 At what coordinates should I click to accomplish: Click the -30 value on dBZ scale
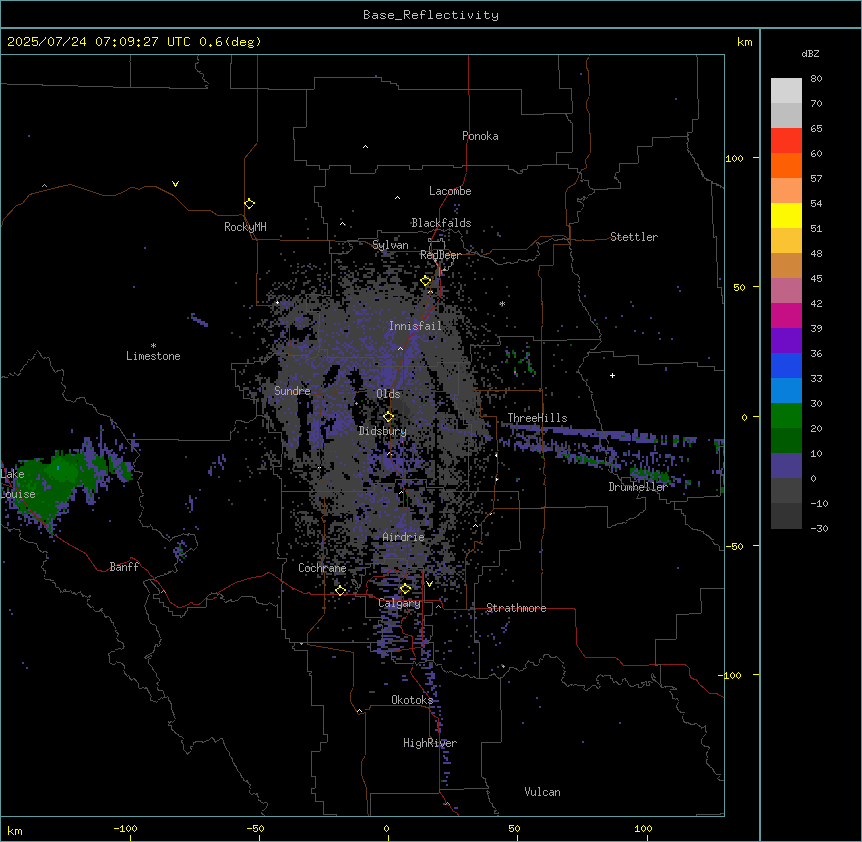[x=819, y=529]
